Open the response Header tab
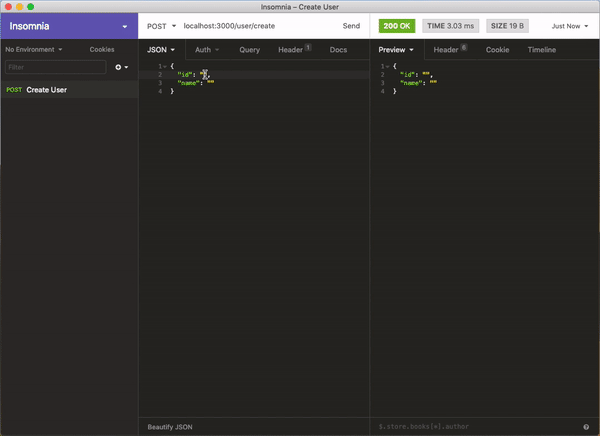The width and height of the screenshot is (600, 436). (x=450, y=50)
